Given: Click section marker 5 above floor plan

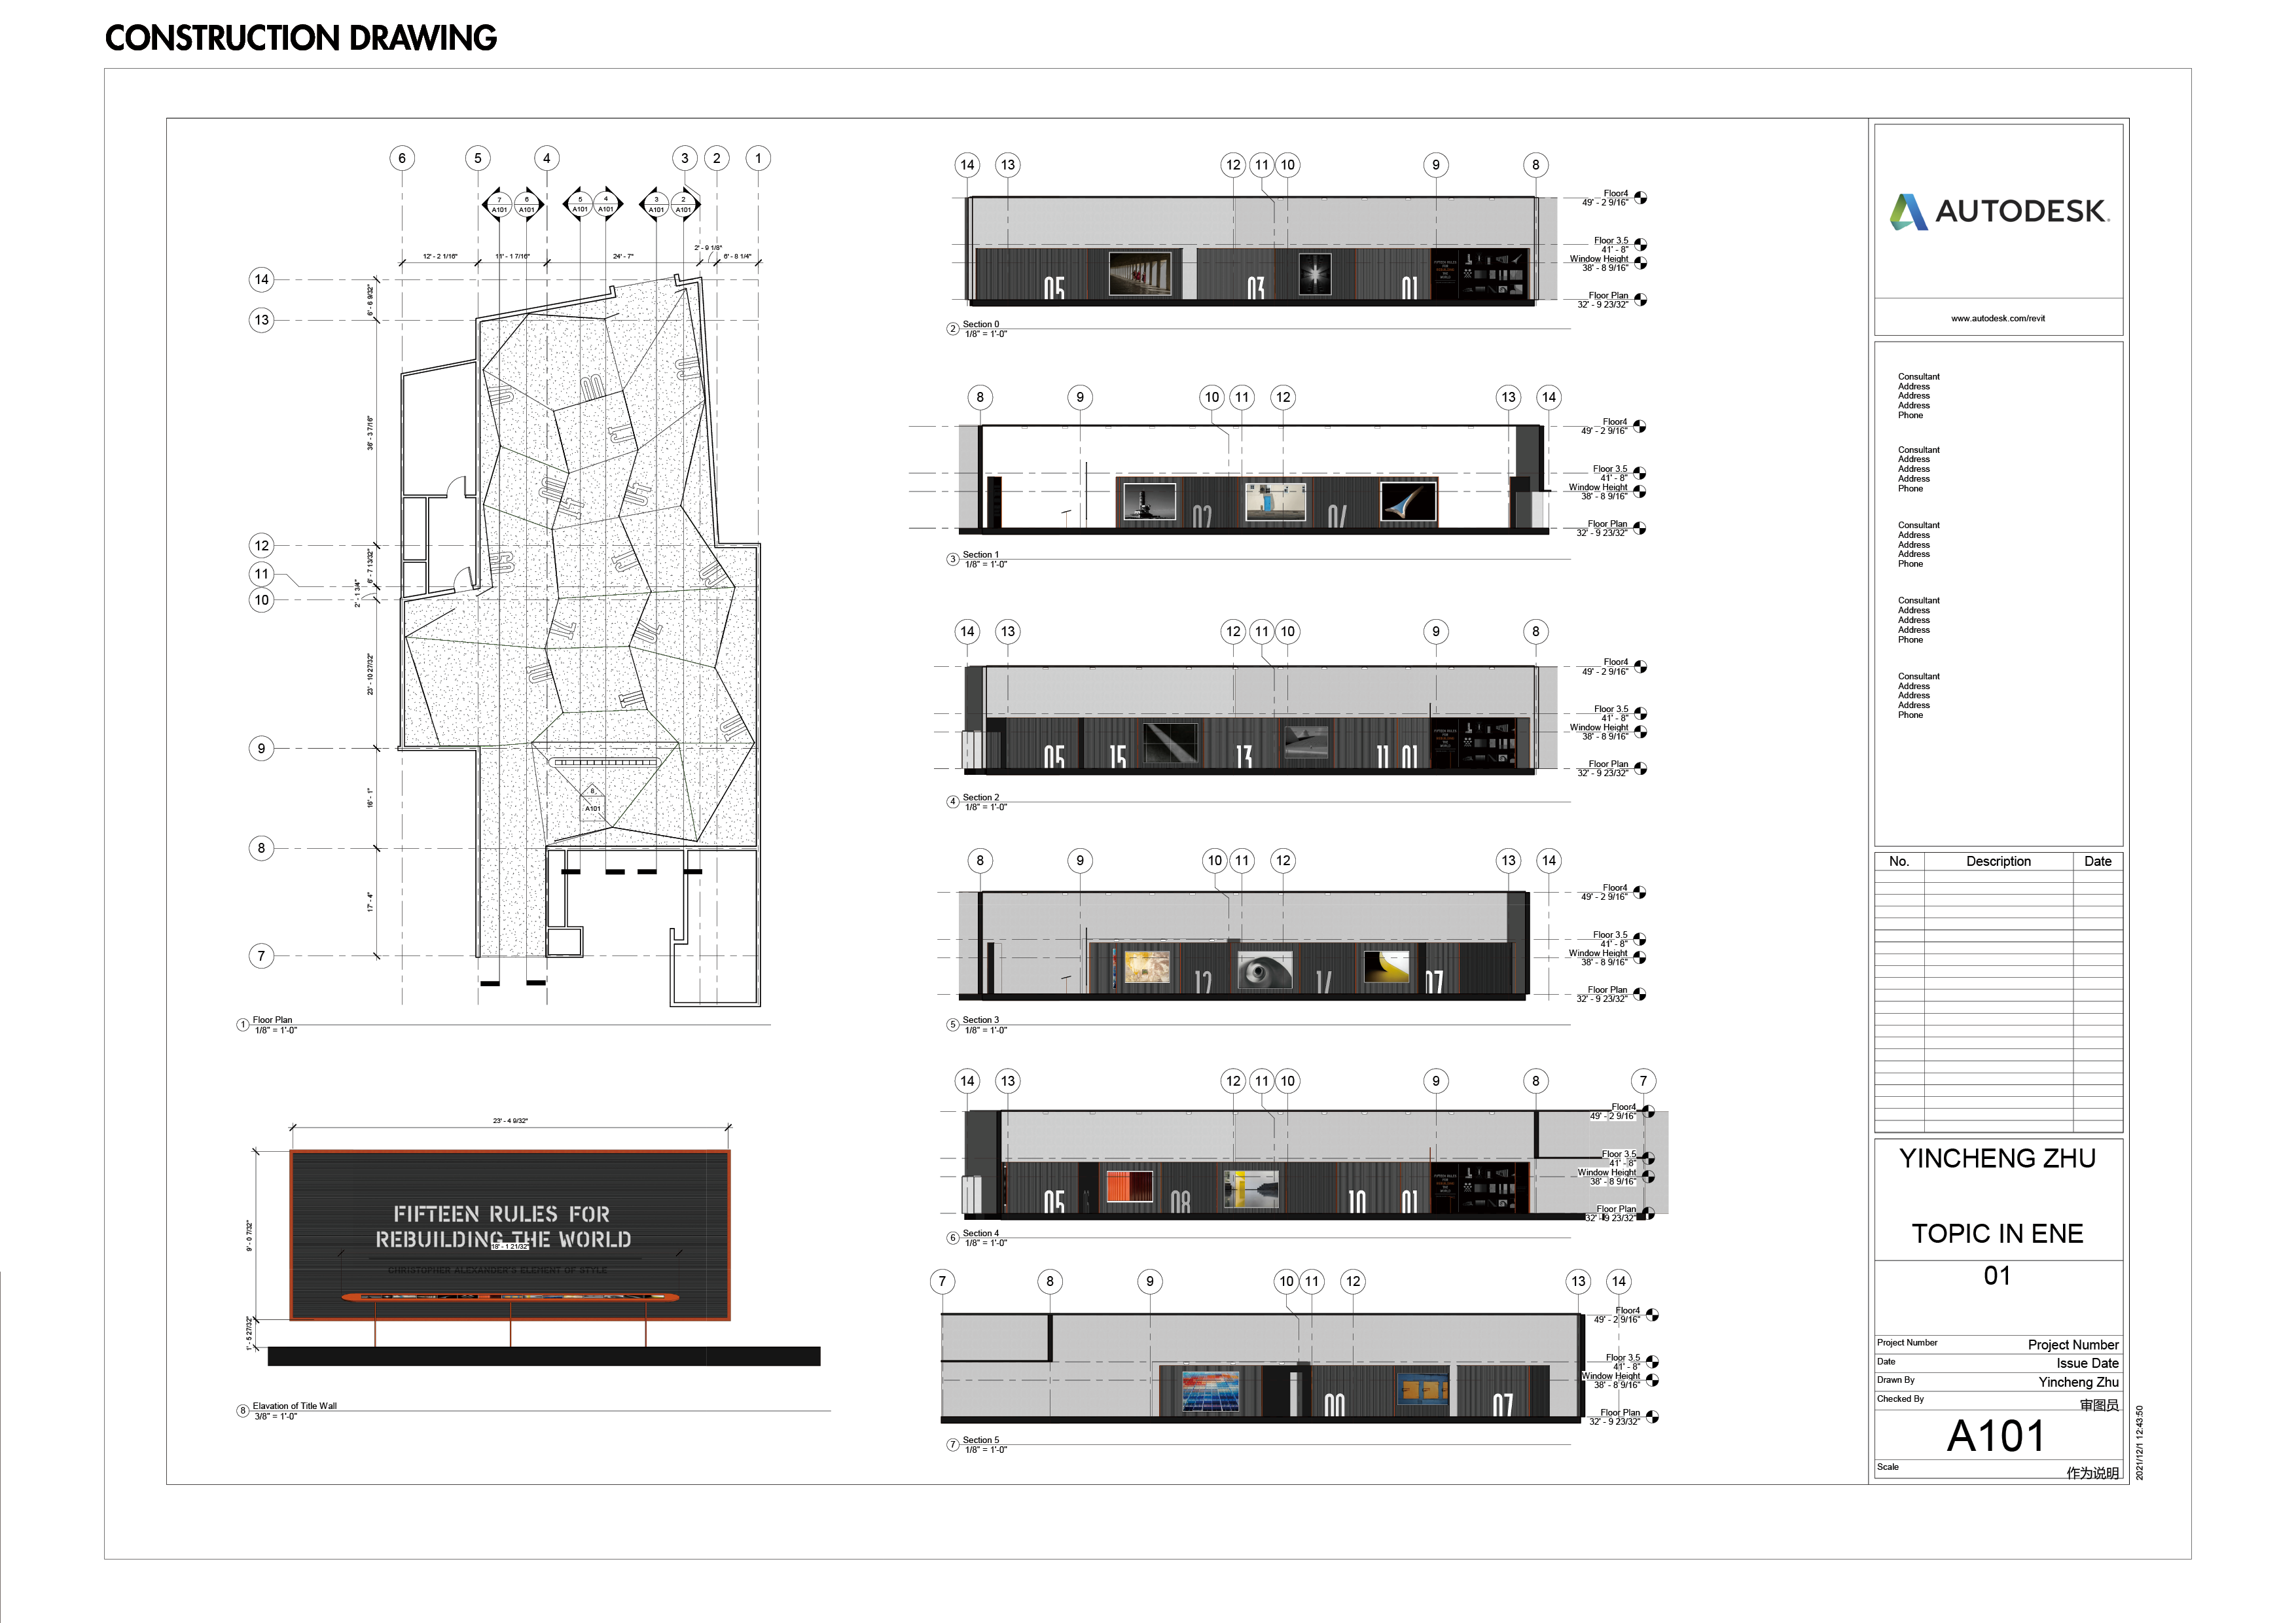Looking at the screenshot, I should click(579, 205).
